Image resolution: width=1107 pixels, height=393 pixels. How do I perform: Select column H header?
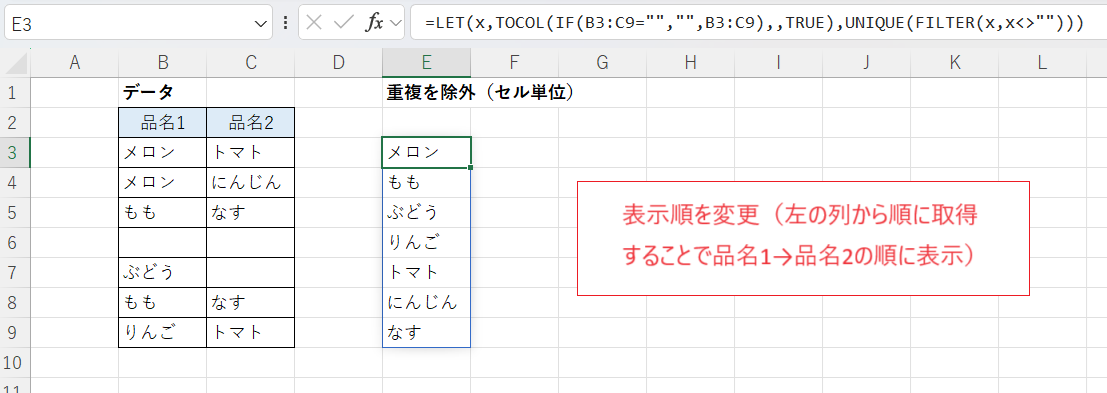tap(690, 64)
